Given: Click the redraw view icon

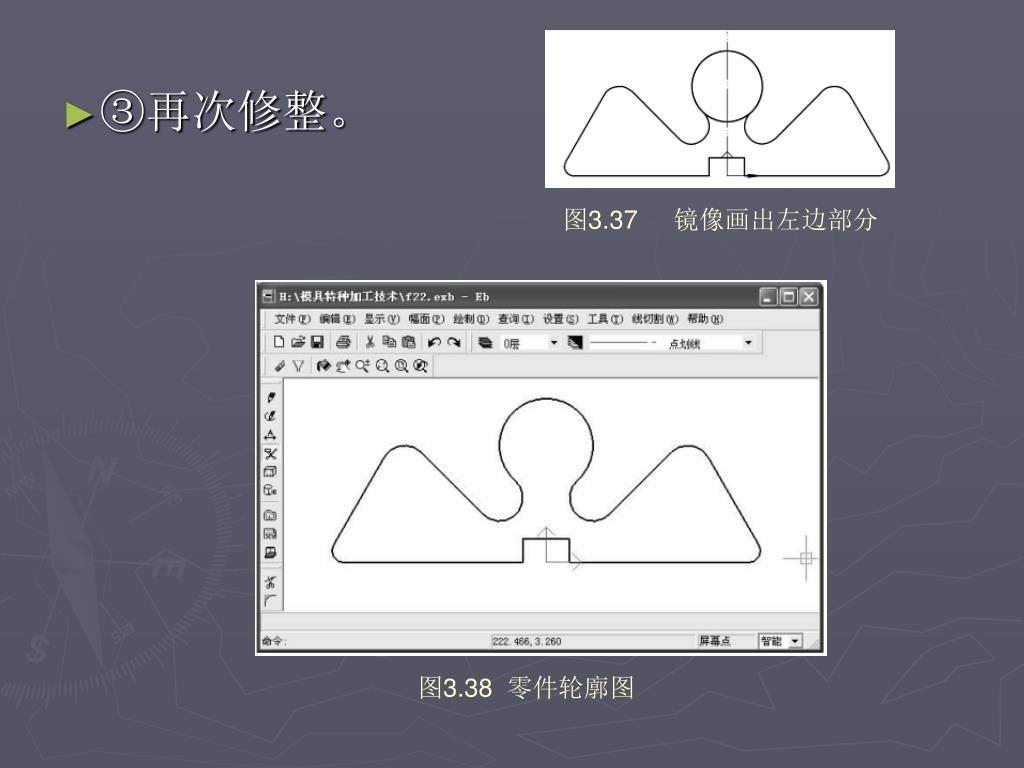Looking at the screenshot, I should coord(323,366).
